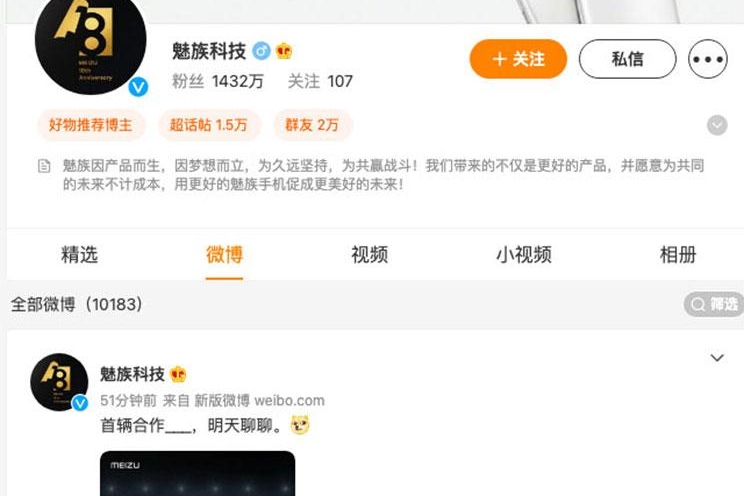Open the post options chevron dropdown
This screenshot has width=744, height=496.
click(717, 357)
